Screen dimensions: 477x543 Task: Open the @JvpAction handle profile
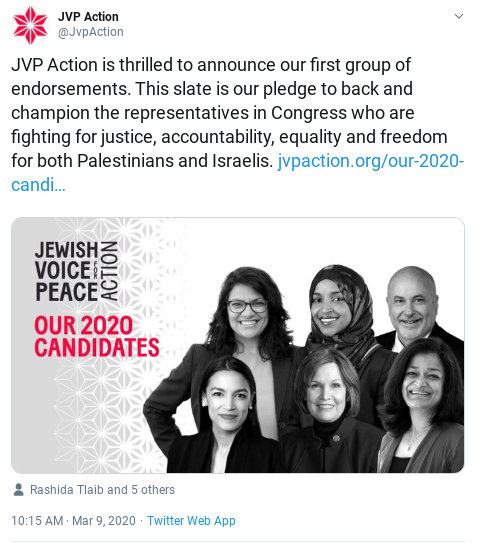tap(91, 32)
